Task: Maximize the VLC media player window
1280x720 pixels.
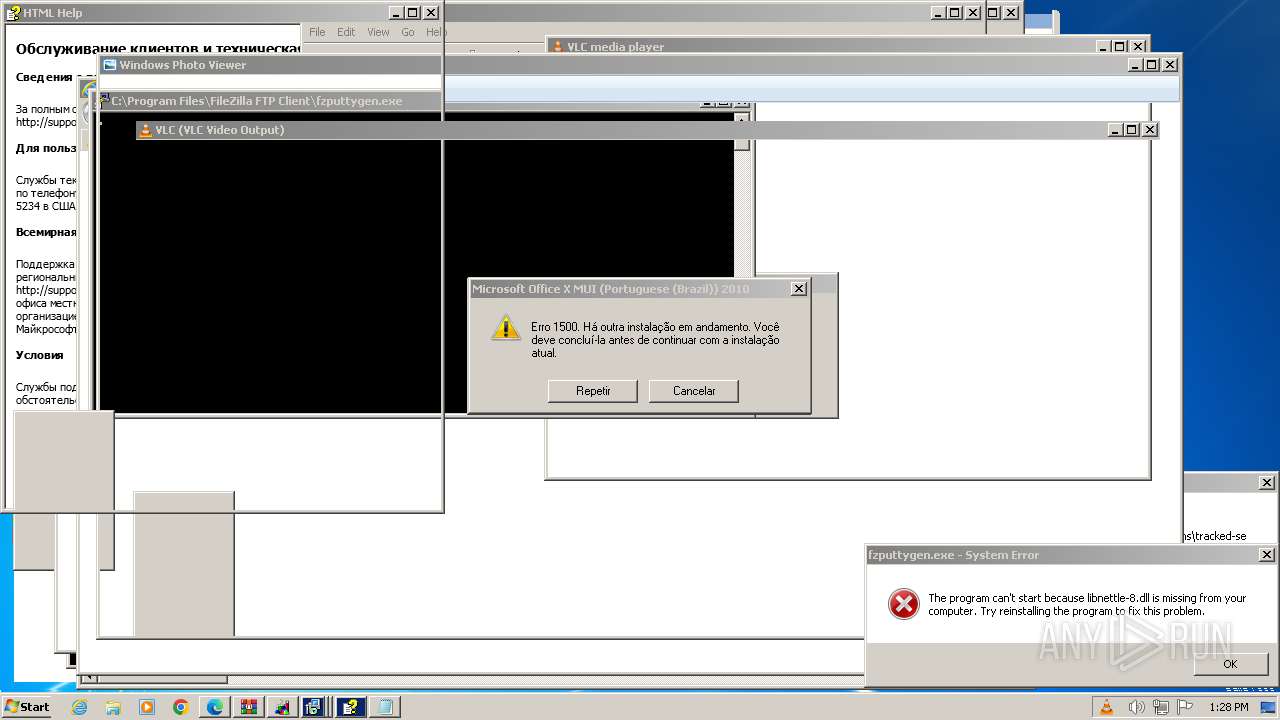Action: [1120, 47]
